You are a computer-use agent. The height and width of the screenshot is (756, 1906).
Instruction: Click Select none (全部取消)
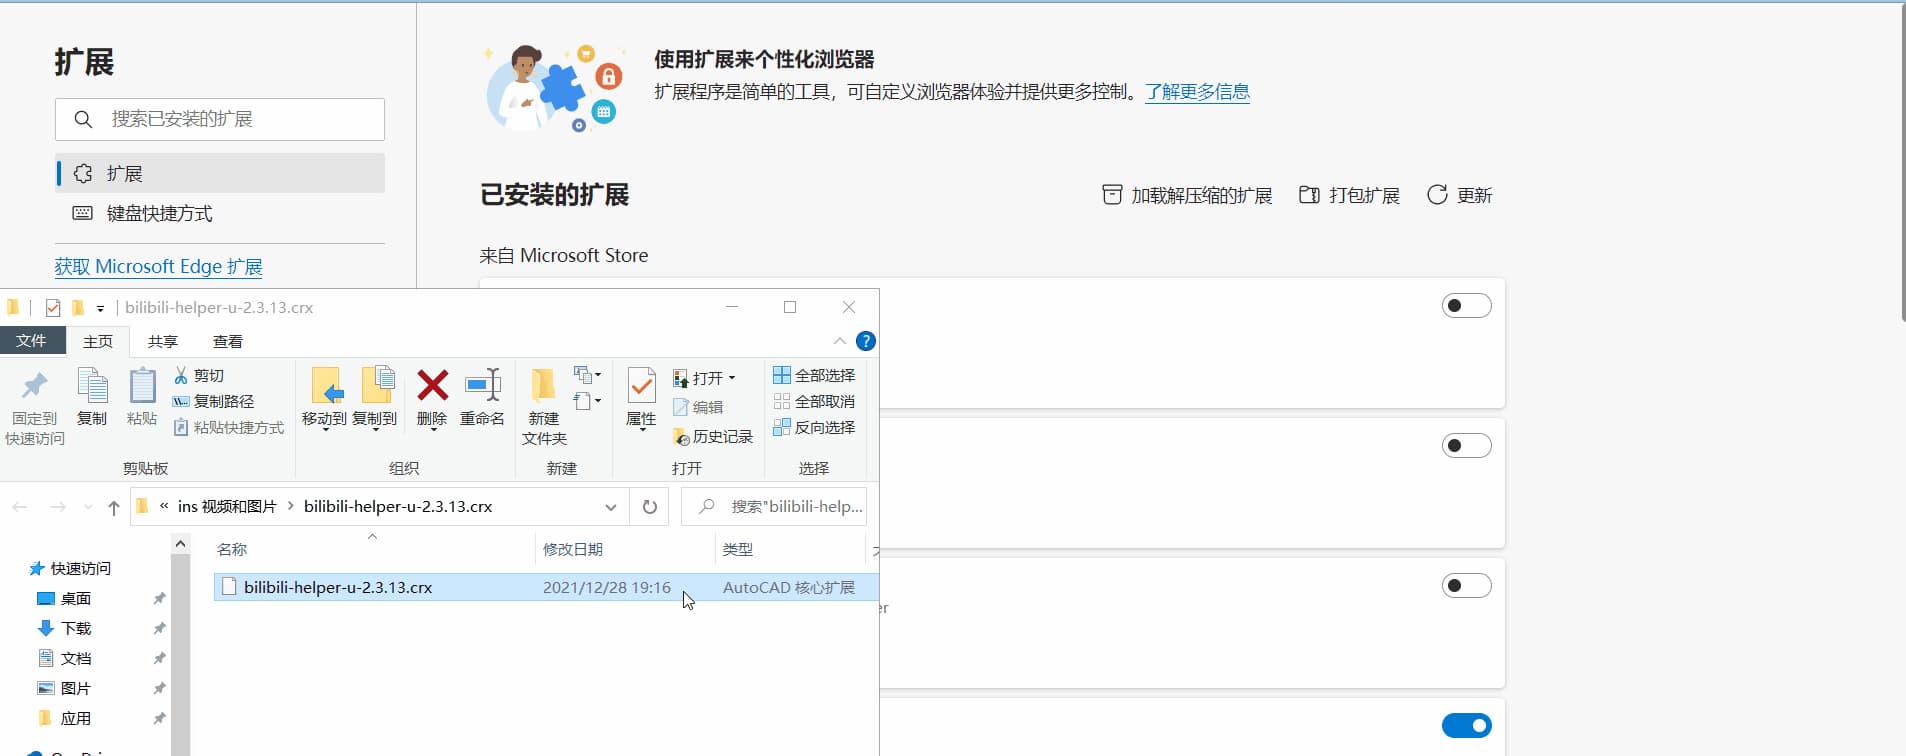point(814,401)
